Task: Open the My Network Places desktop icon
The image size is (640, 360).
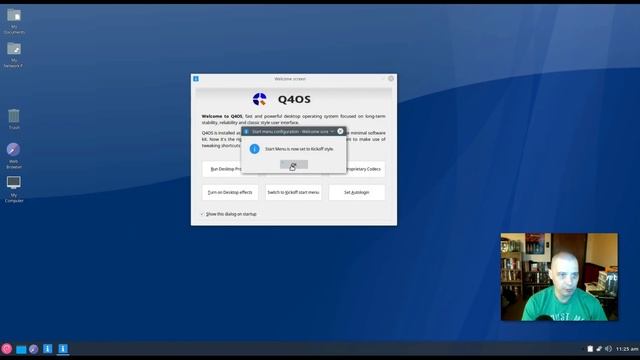Action: tap(14, 54)
